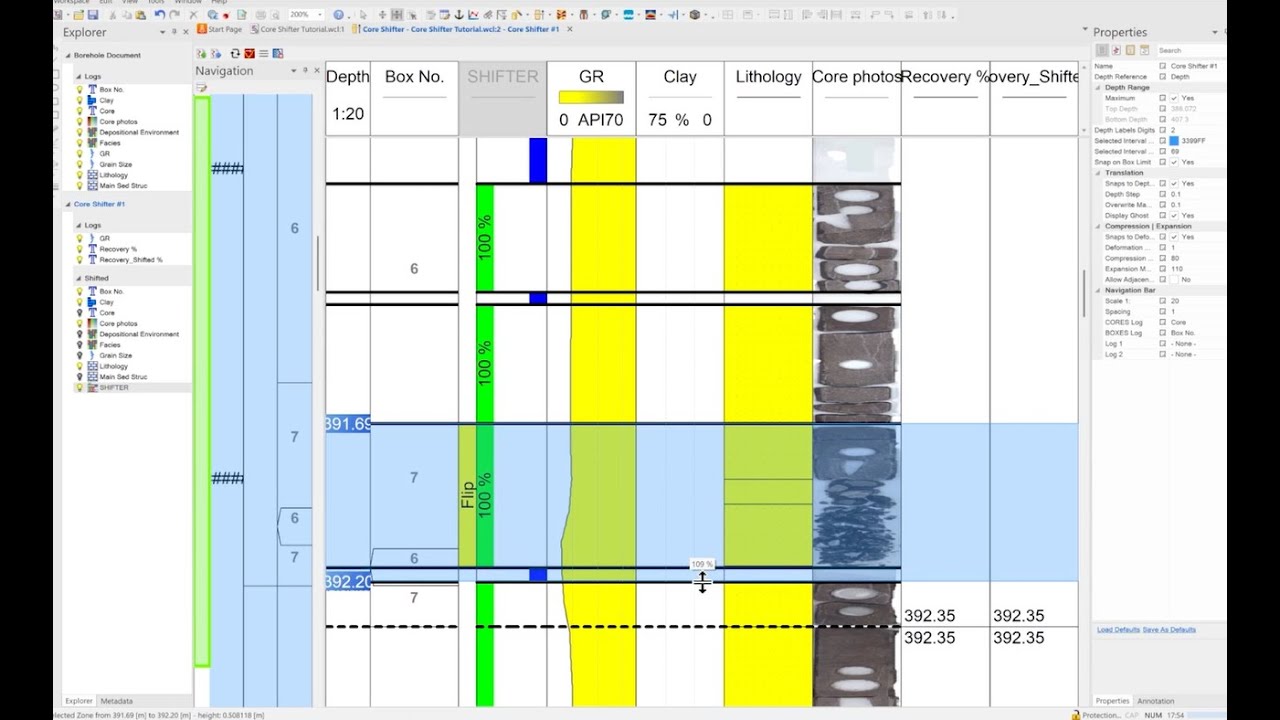1280x720 pixels.
Task: Close the Core Shifter #1 document tab
Action: pyautogui.click(x=569, y=29)
